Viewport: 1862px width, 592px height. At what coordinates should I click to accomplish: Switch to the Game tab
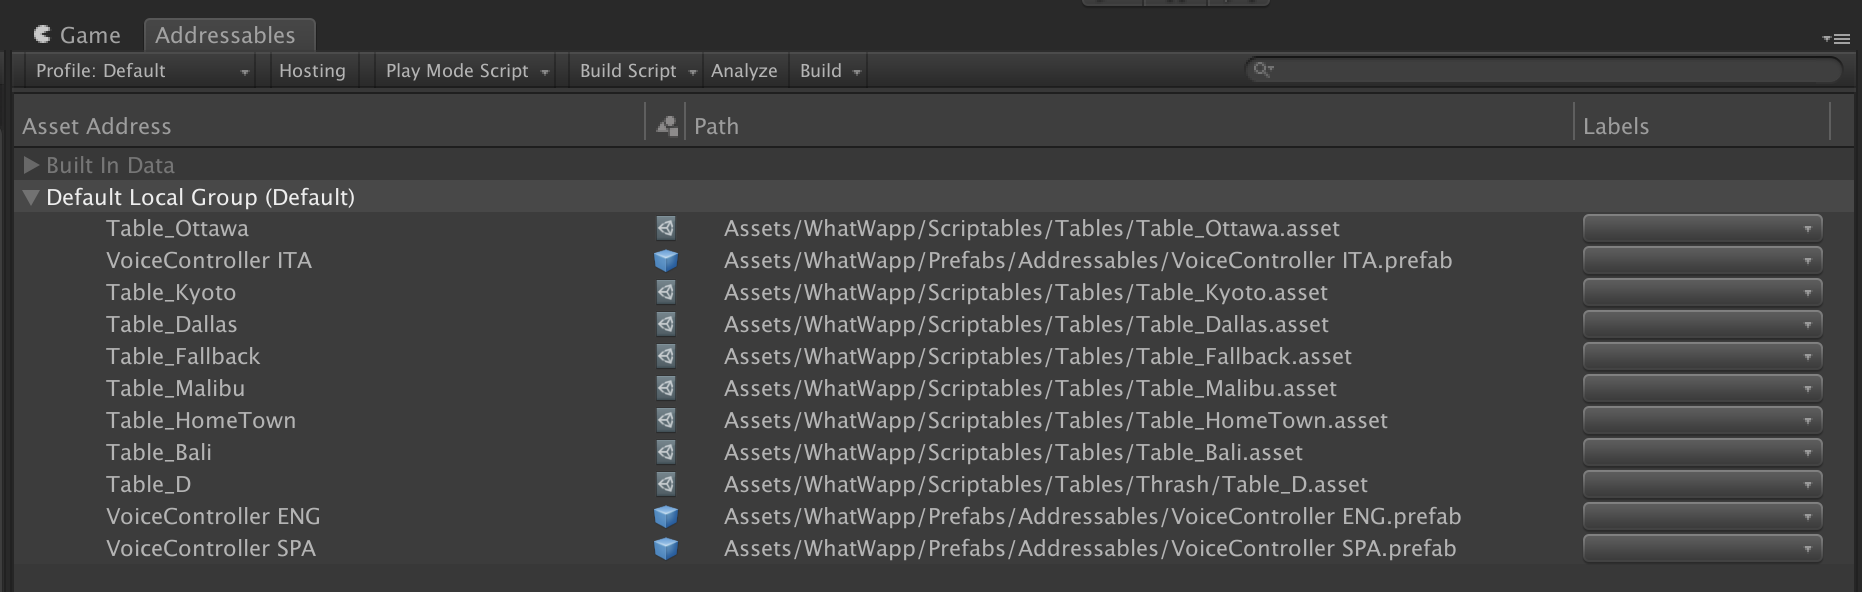click(77, 35)
